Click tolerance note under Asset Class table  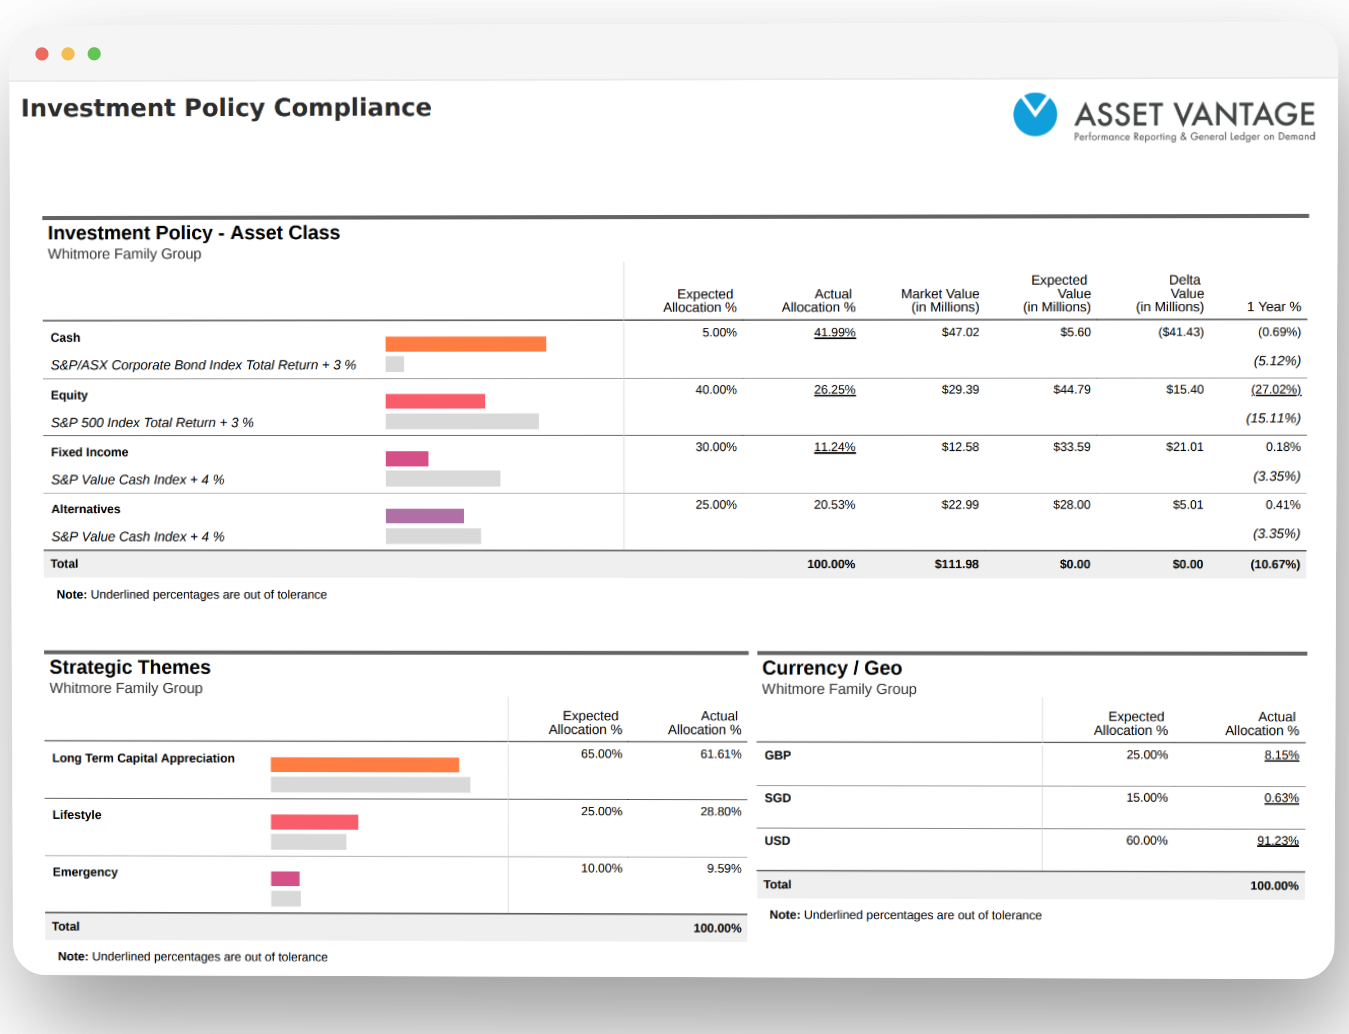192,595
